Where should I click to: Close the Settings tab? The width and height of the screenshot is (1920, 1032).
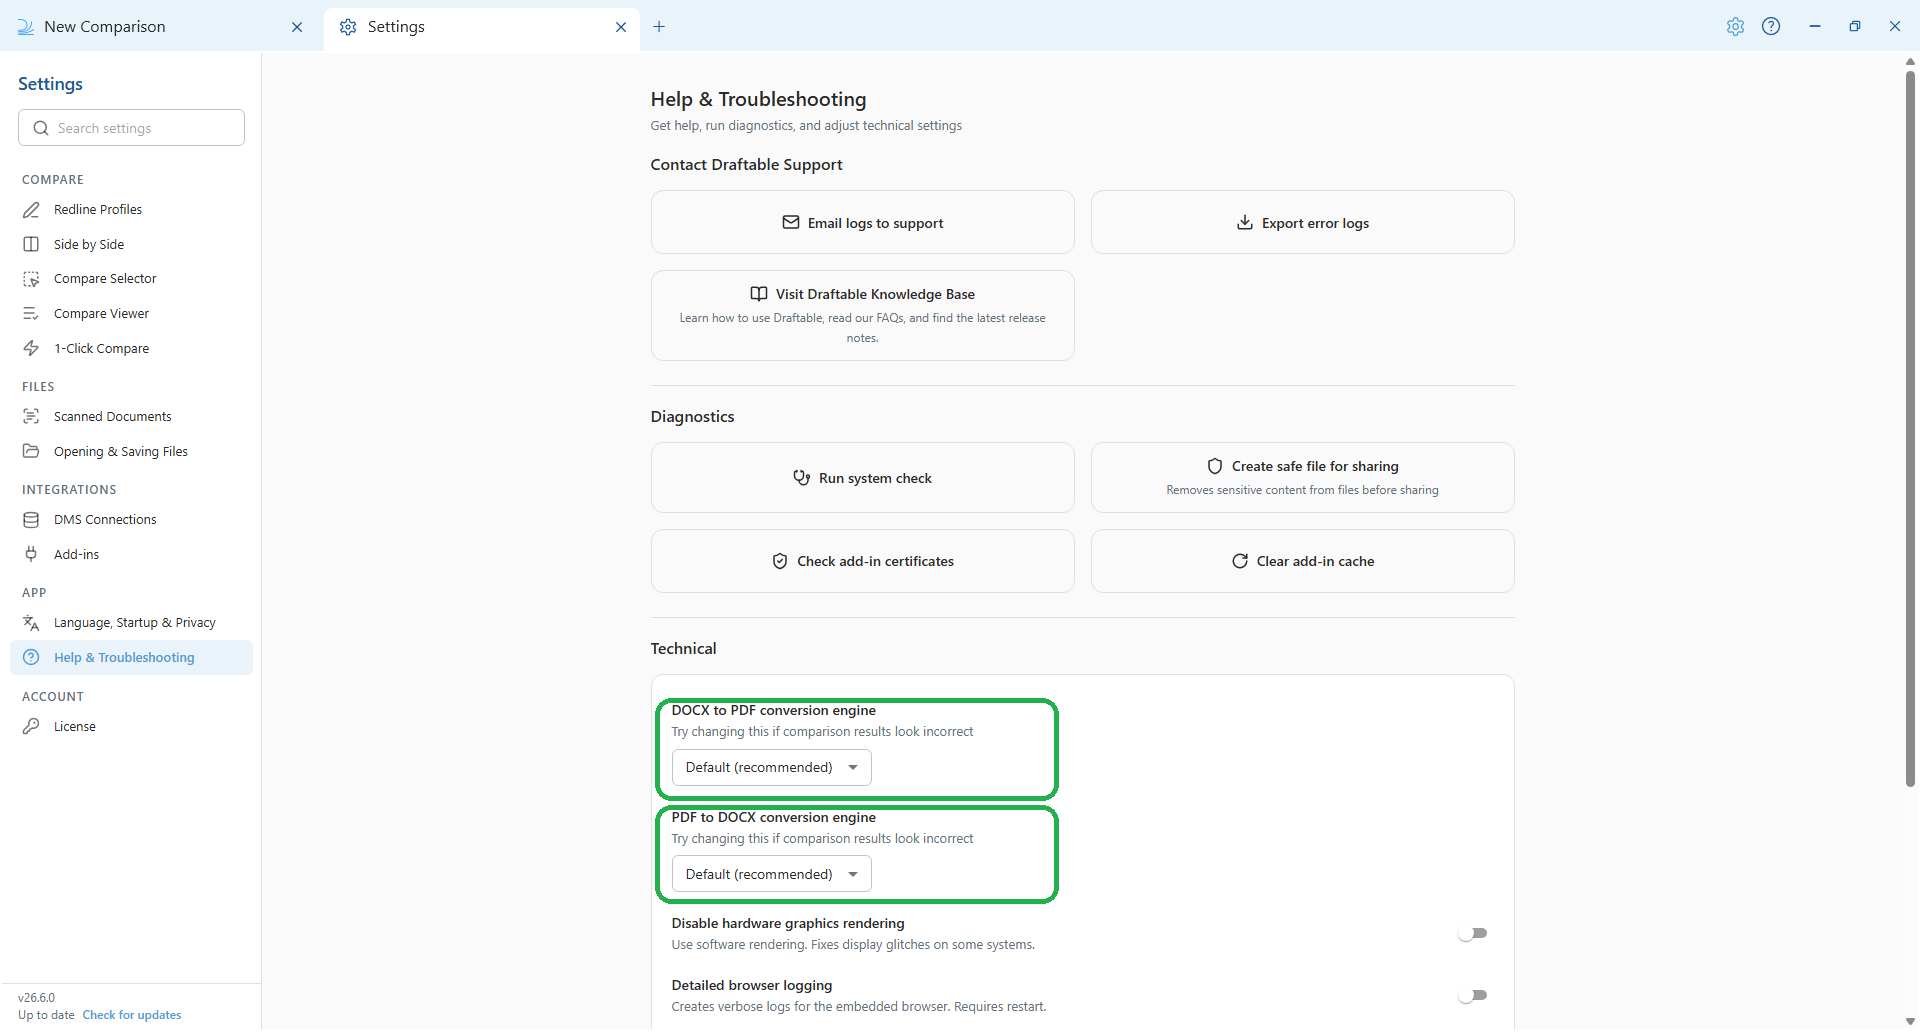pyautogui.click(x=621, y=27)
